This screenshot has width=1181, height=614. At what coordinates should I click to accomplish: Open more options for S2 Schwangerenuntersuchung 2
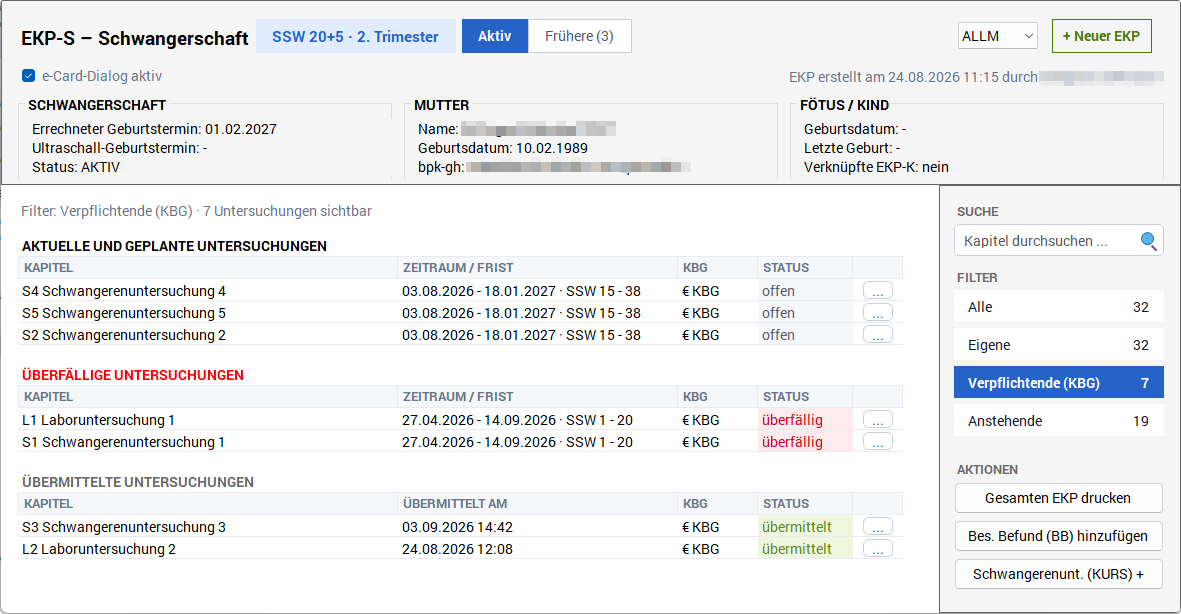877,334
